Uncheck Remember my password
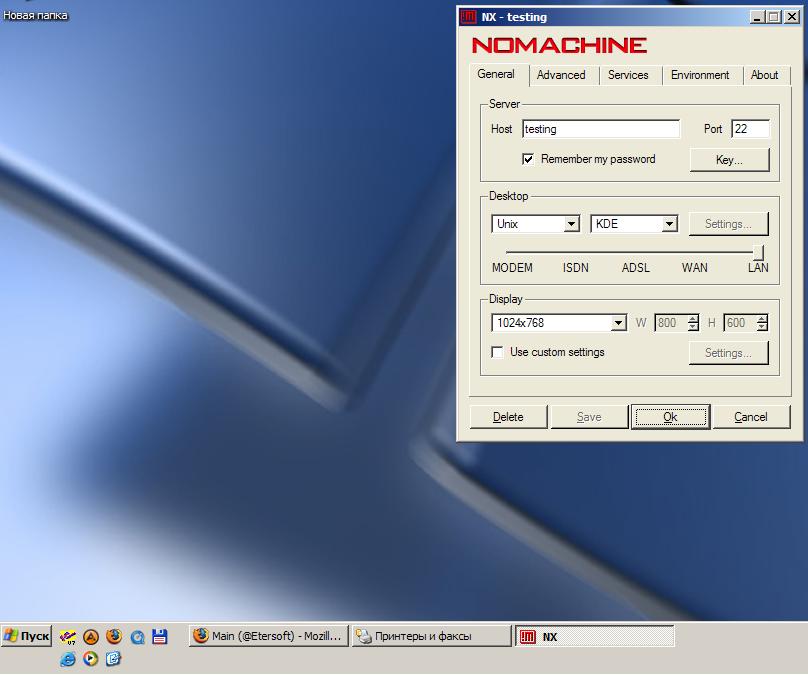 pyautogui.click(x=528, y=159)
